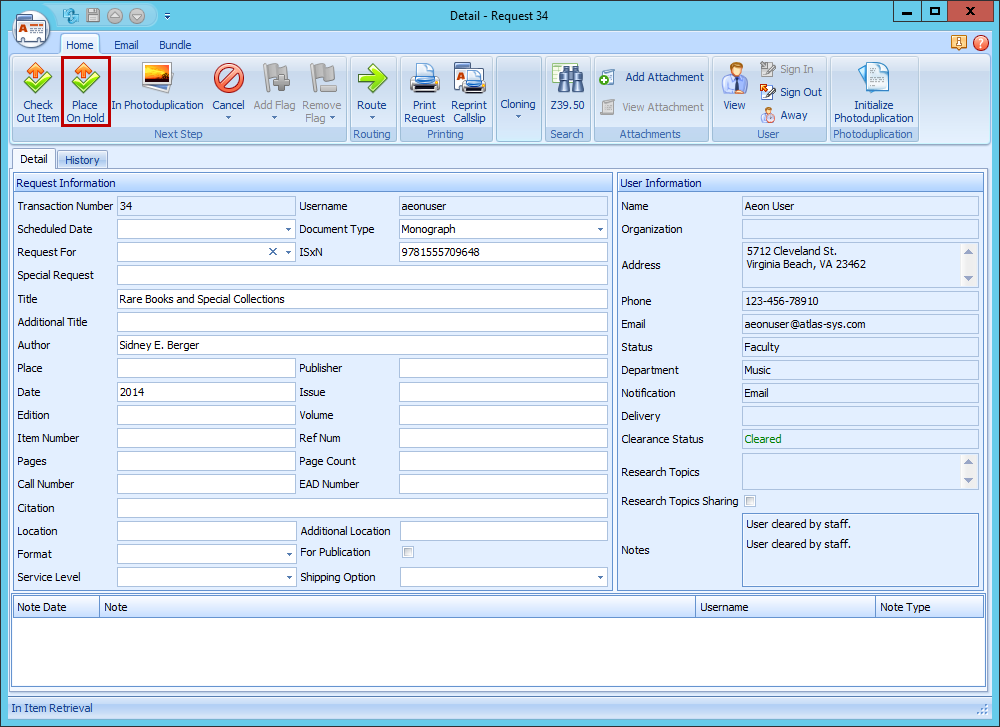1000x727 pixels.
Task: Click the Initialize Photoduplication icon
Action: 874,92
